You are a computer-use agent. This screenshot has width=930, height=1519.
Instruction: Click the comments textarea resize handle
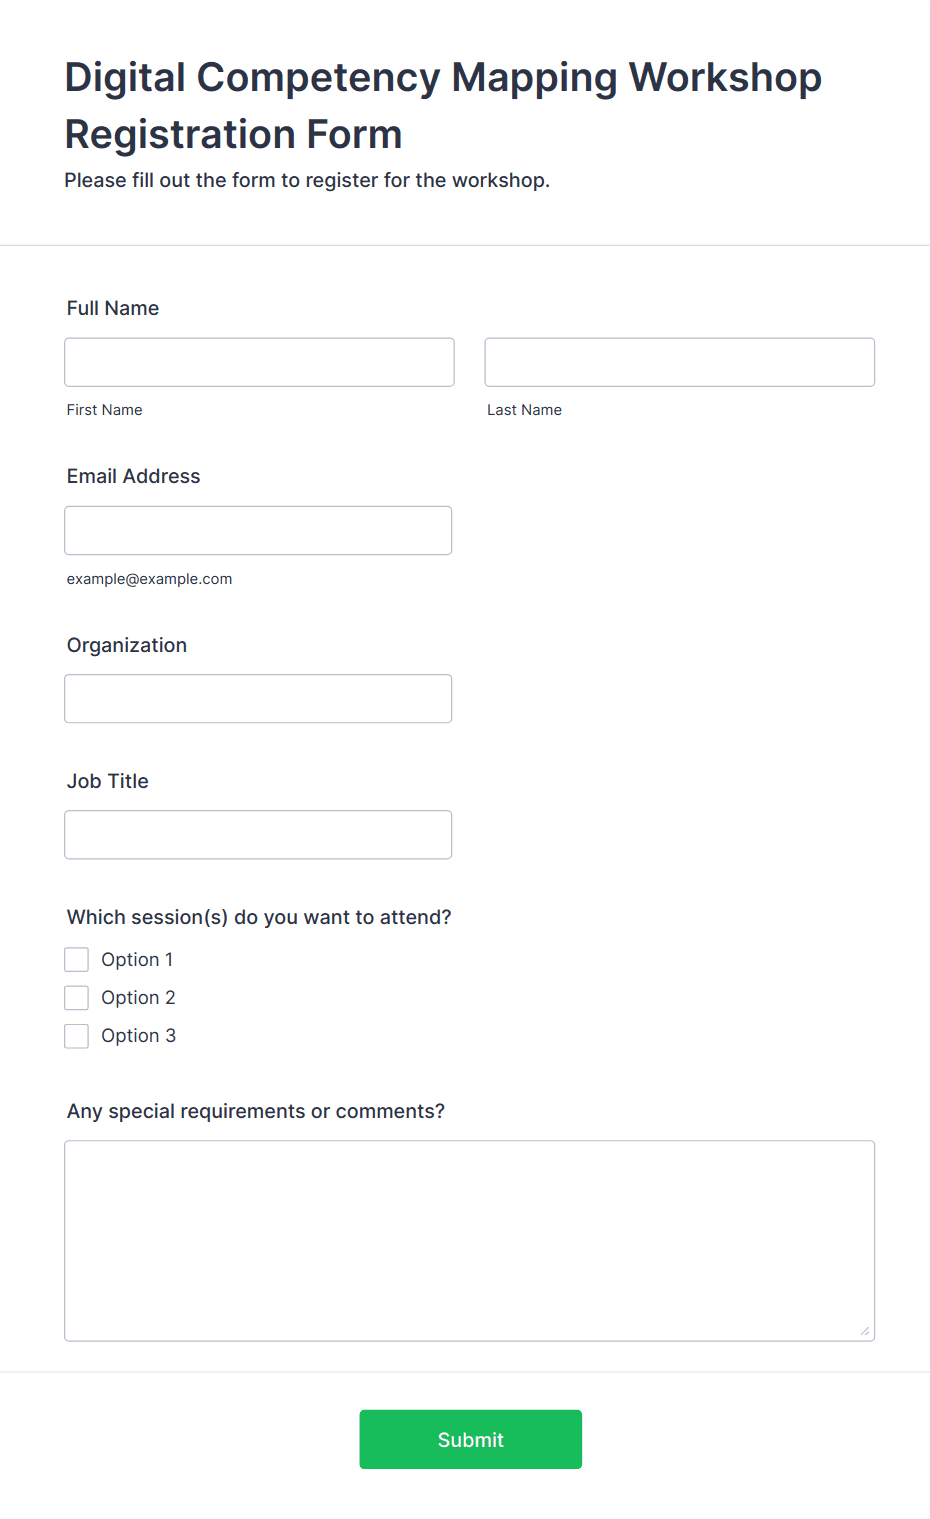point(865,1331)
